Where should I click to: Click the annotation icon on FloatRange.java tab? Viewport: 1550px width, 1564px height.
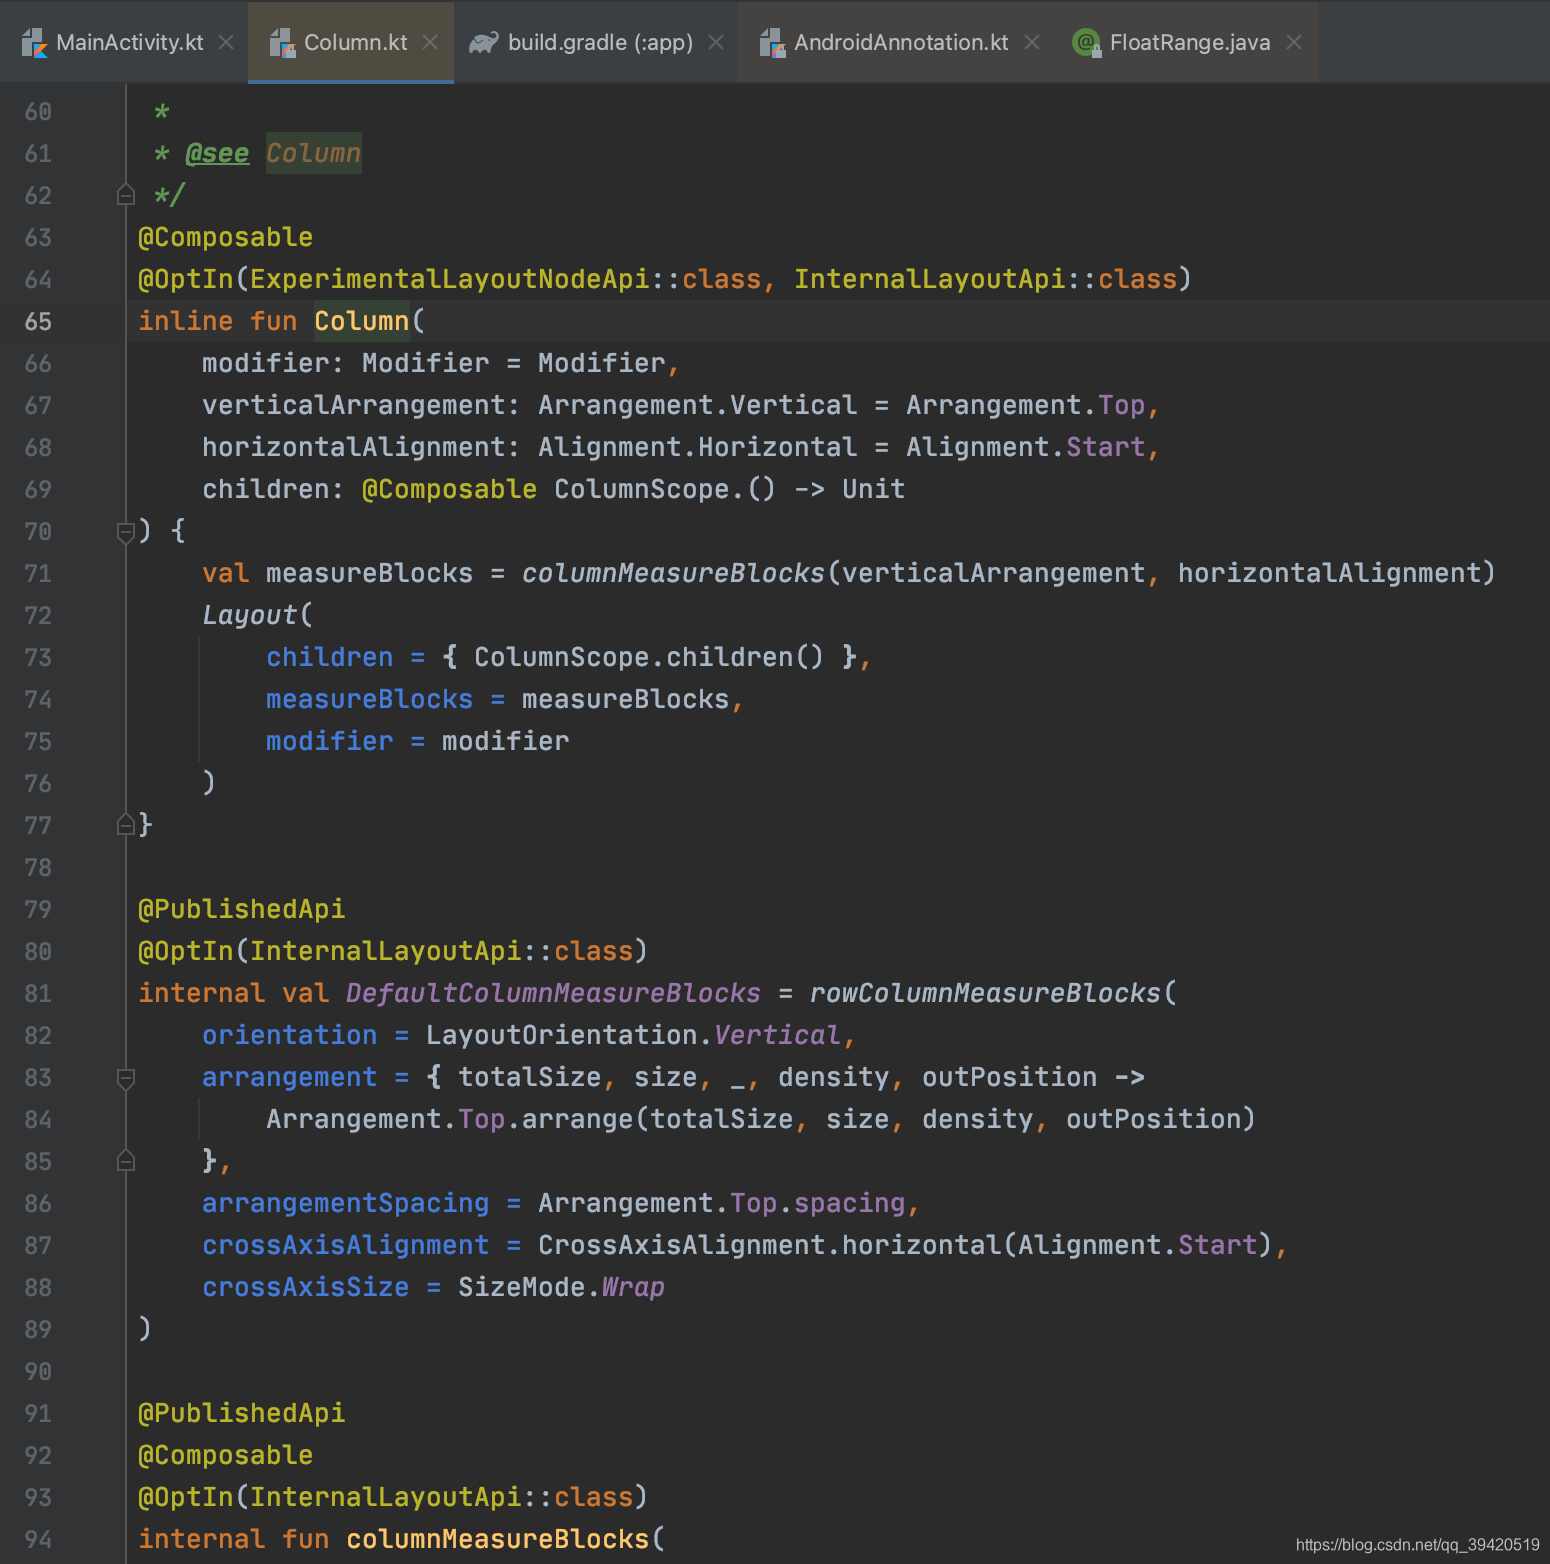pyautogui.click(x=1086, y=43)
